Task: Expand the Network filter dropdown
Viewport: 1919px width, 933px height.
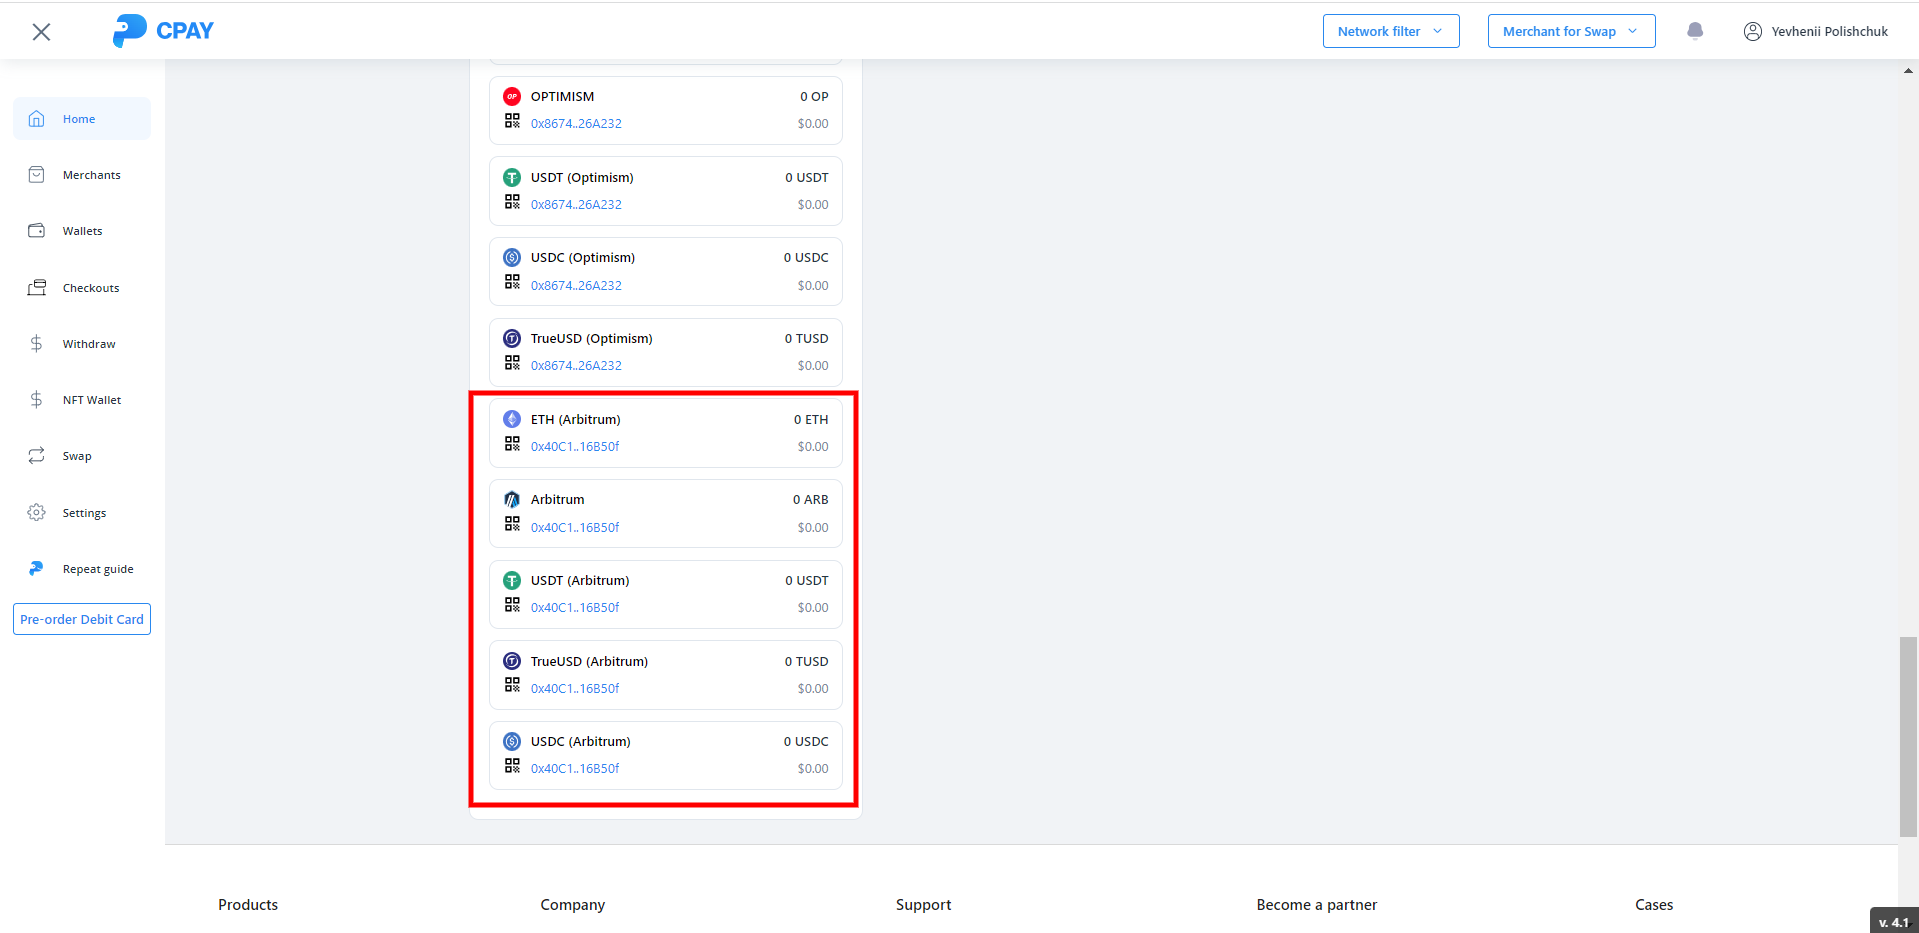Action: 1390,31
